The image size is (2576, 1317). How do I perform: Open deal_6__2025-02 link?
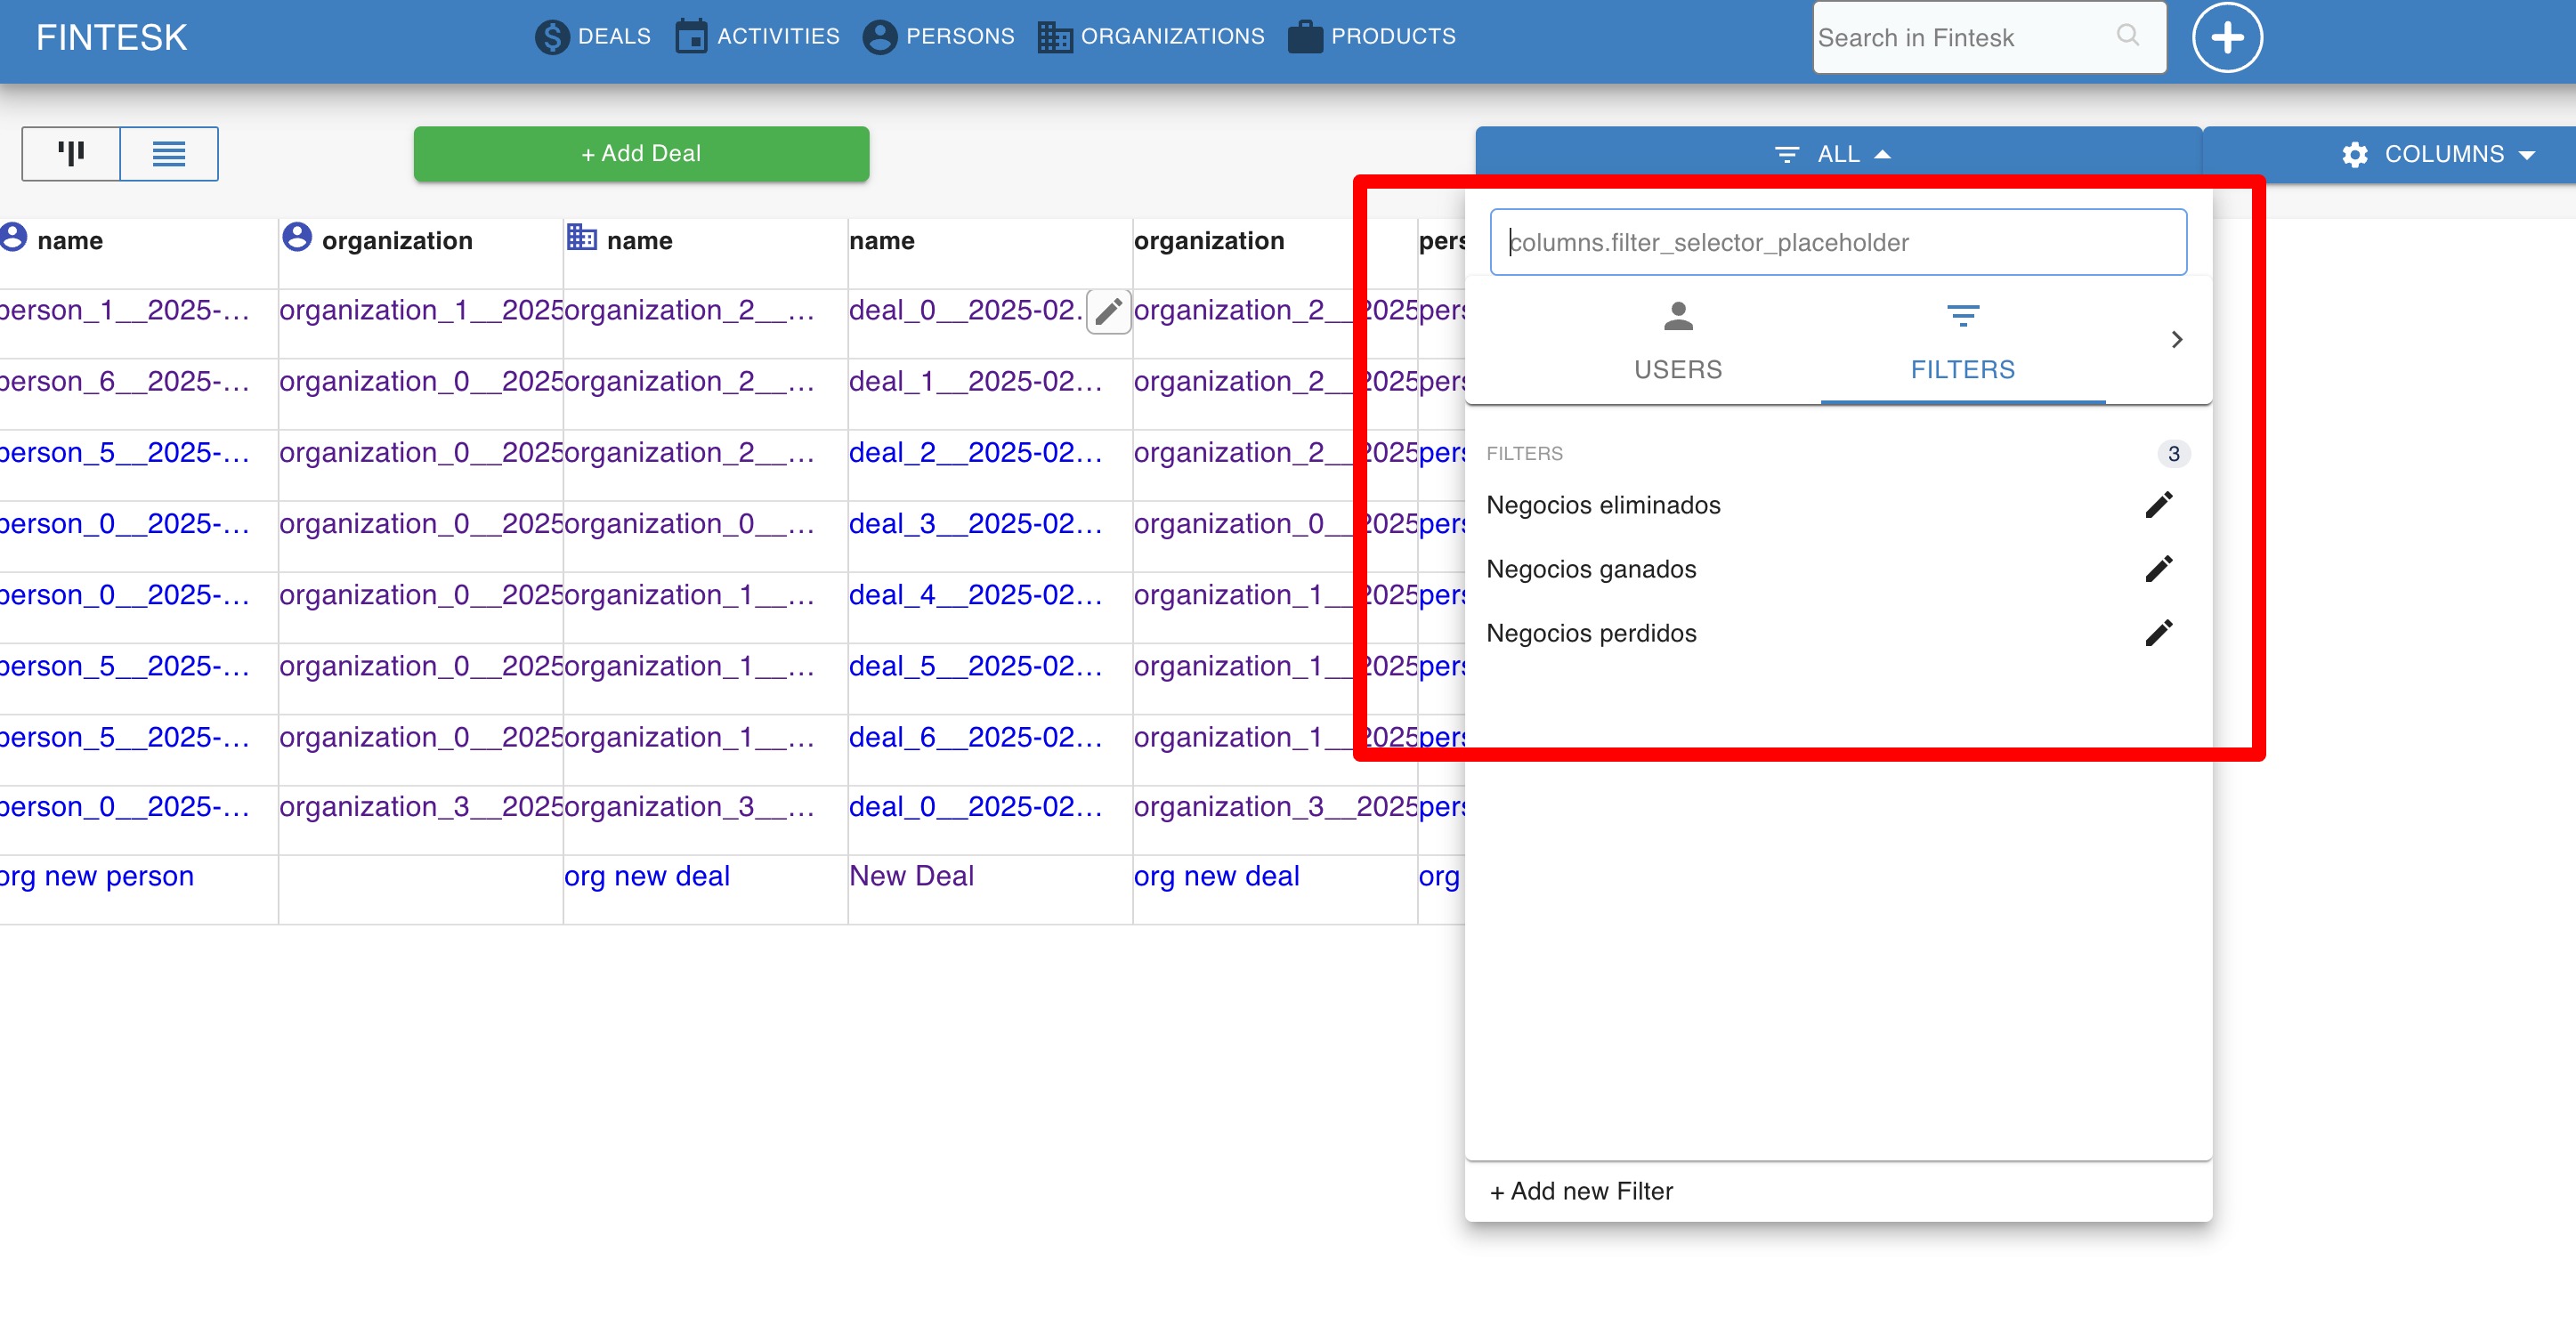point(975,737)
